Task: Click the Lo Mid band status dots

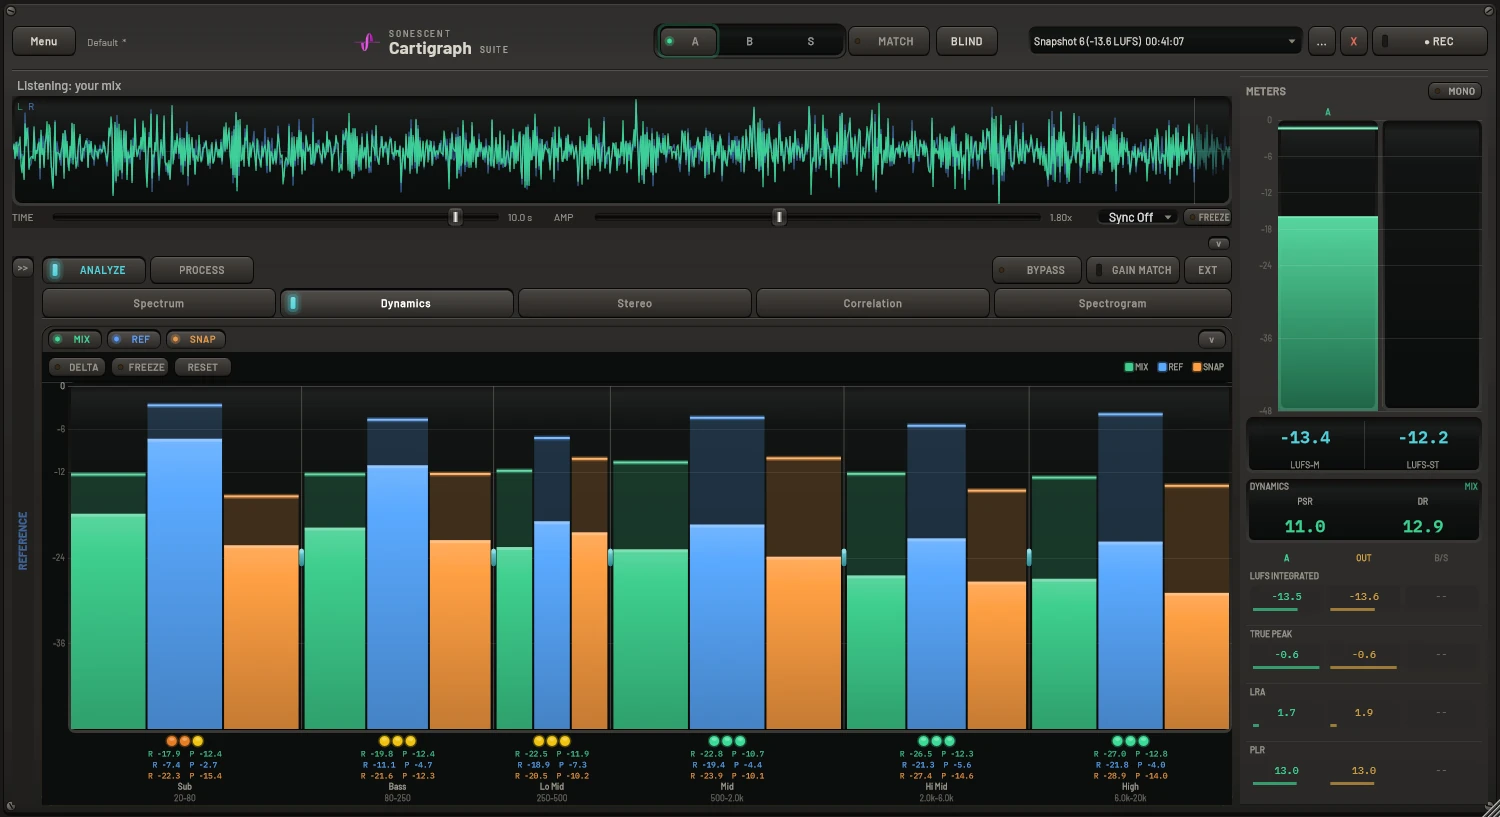Action: [552, 741]
